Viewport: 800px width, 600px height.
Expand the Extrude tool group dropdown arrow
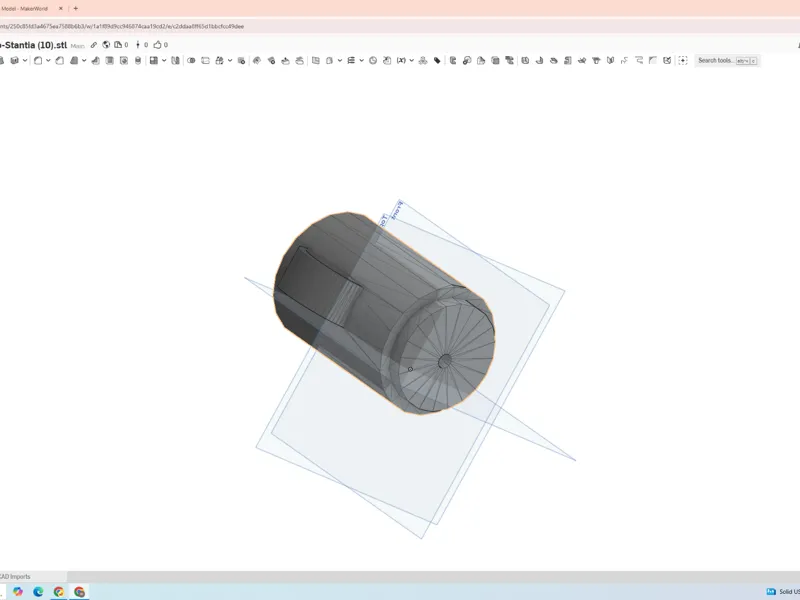point(24,60)
